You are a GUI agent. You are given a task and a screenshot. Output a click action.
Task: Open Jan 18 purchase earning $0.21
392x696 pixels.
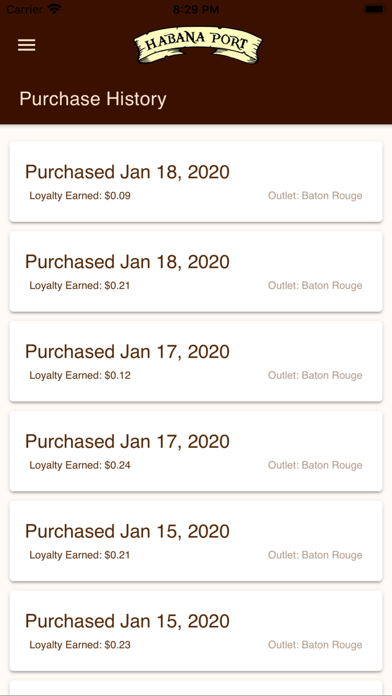pyautogui.click(x=196, y=271)
